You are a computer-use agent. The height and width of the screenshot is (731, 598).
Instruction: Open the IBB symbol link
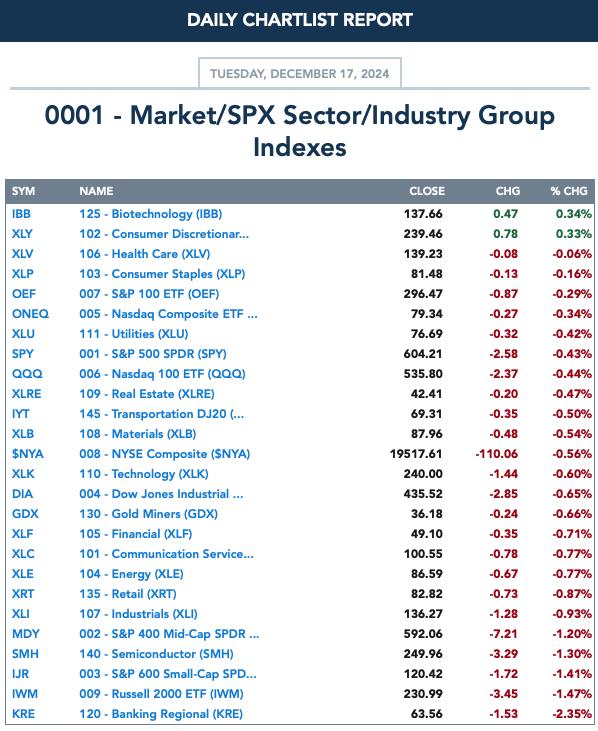(21, 214)
